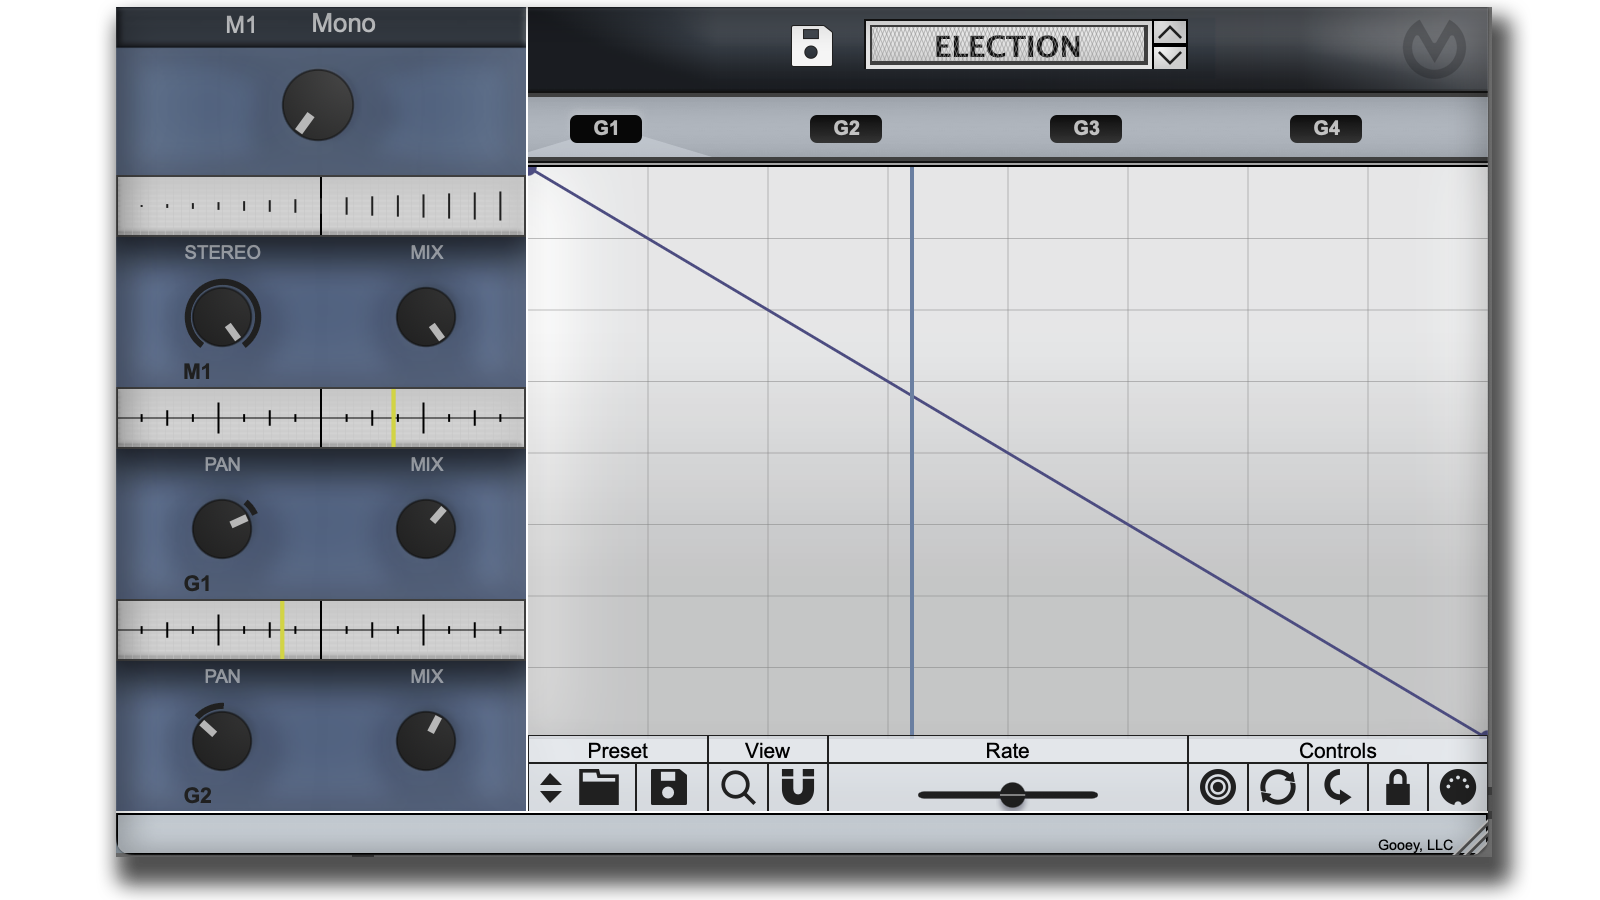Click the Controls section label
Image resolution: width=1600 pixels, height=900 pixels.
click(x=1338, y=751)
